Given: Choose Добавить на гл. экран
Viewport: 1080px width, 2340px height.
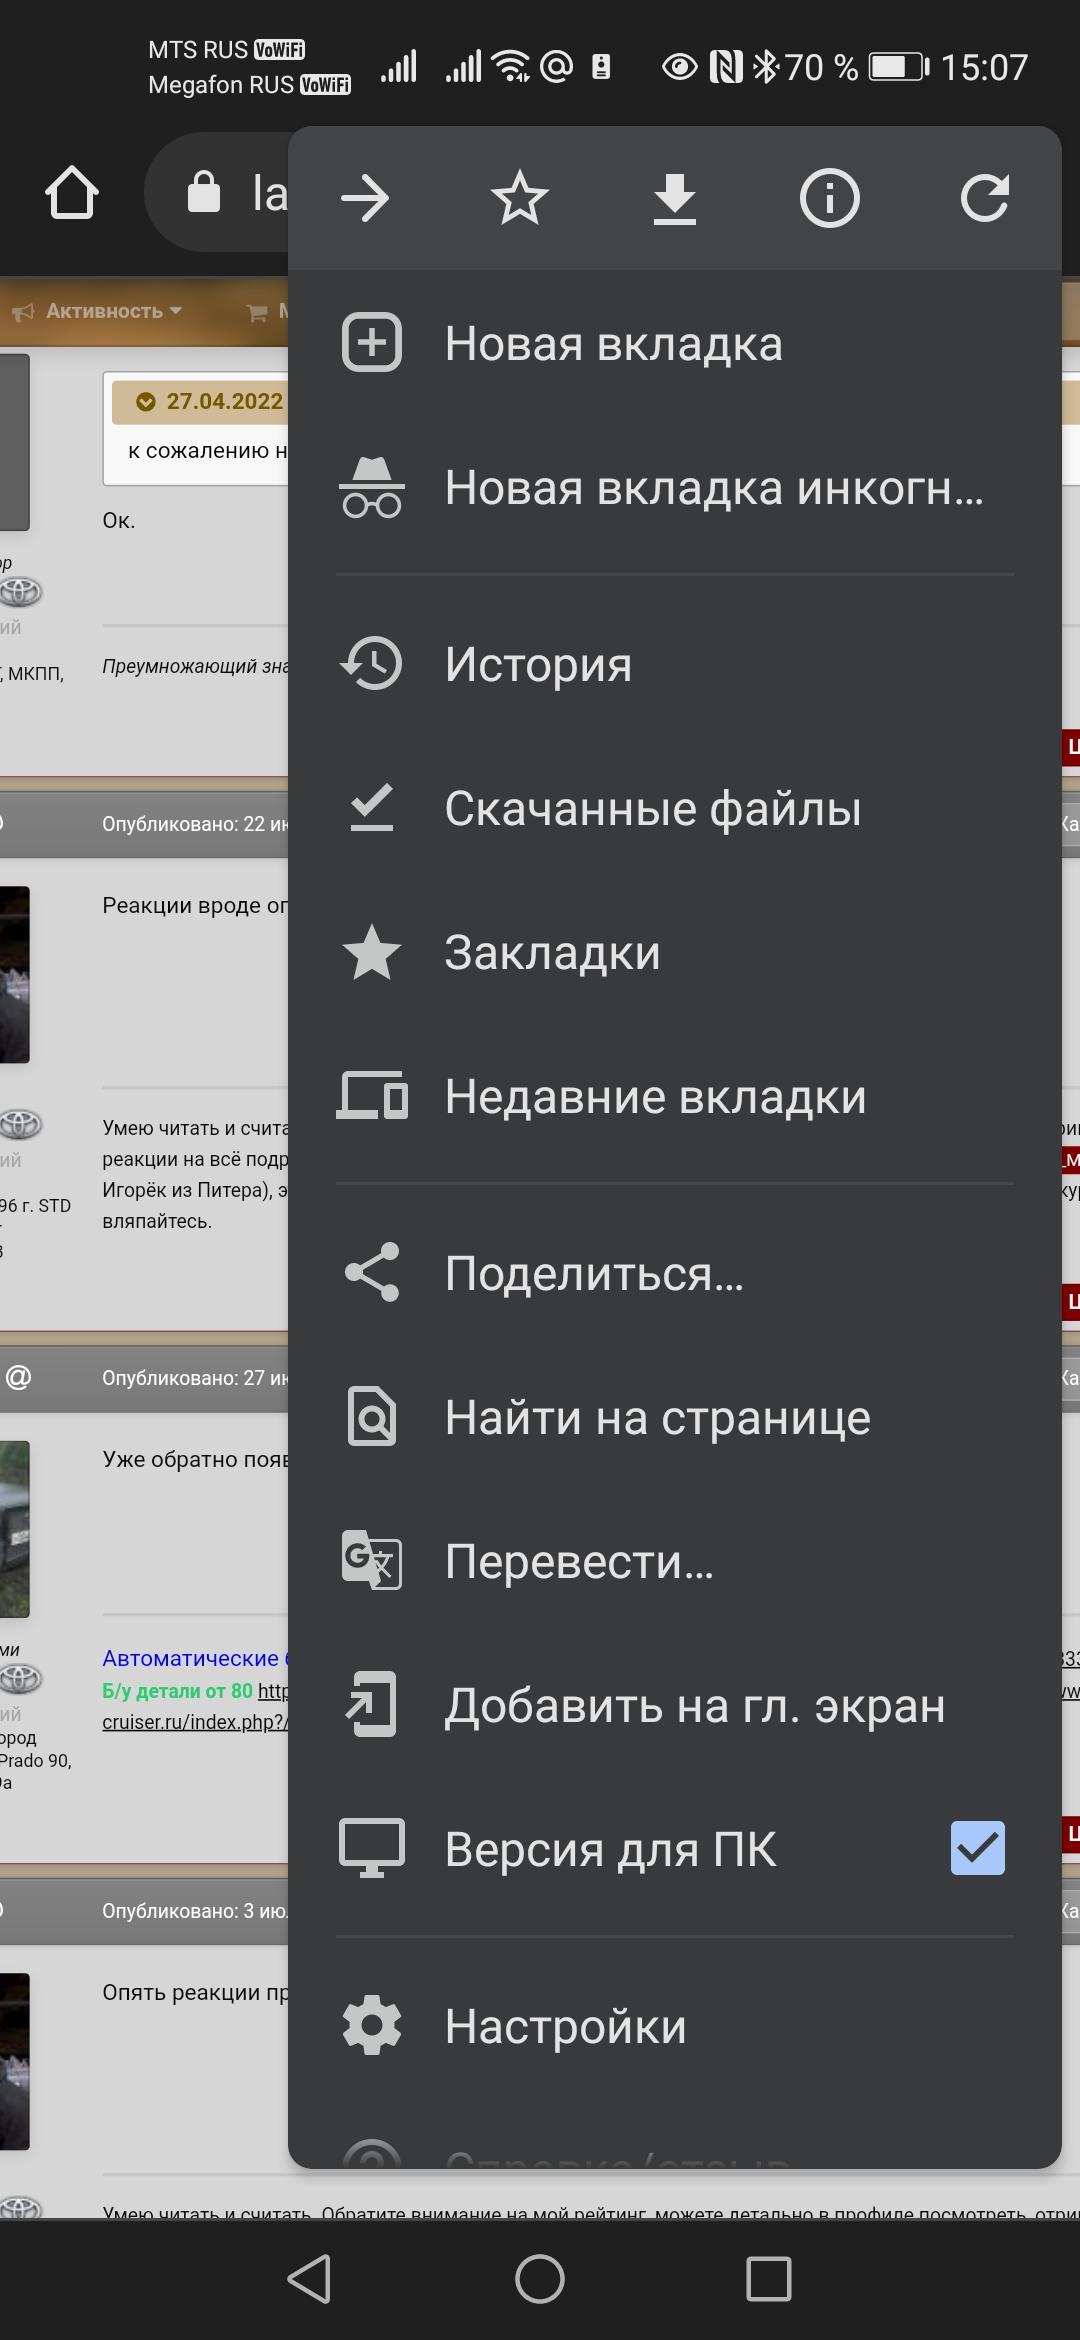Looking at the screenshot, I should (x=675, y=1705).
